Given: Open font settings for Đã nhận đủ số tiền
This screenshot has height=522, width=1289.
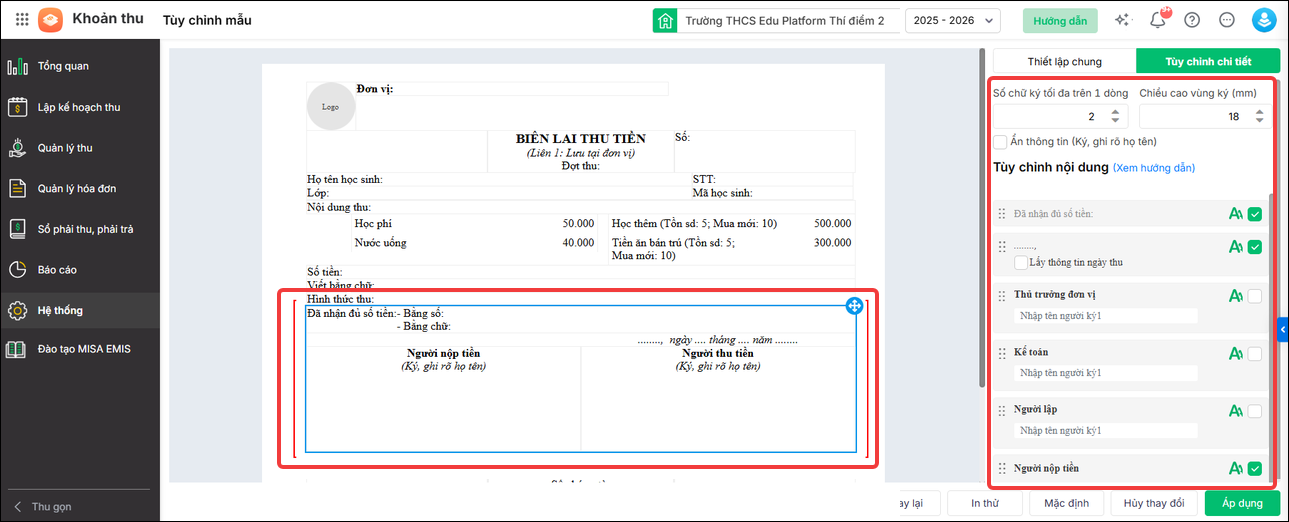Looking at the screenshot, I should (x=1236, y=214).
